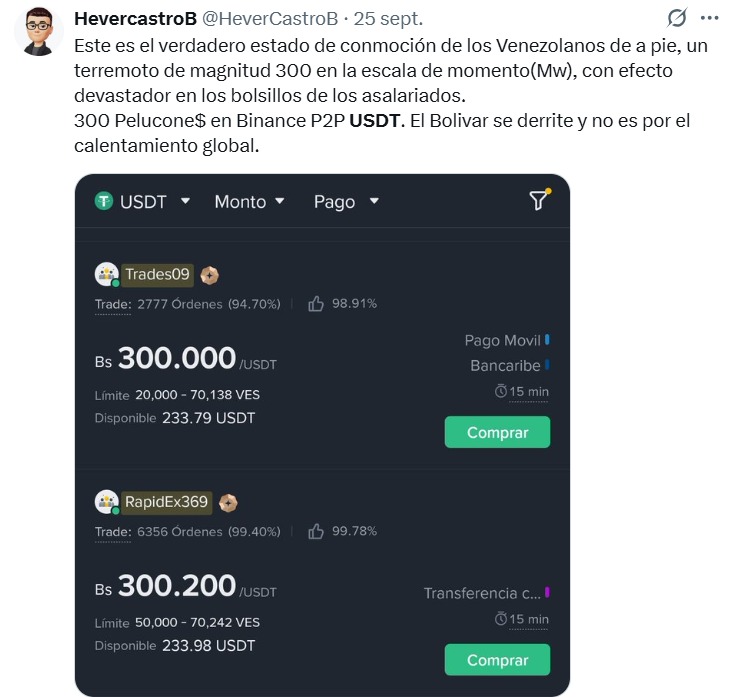Open the Monto amount dropdown
736x697 pixels.
pyautogui.click(x=249, y=201)
